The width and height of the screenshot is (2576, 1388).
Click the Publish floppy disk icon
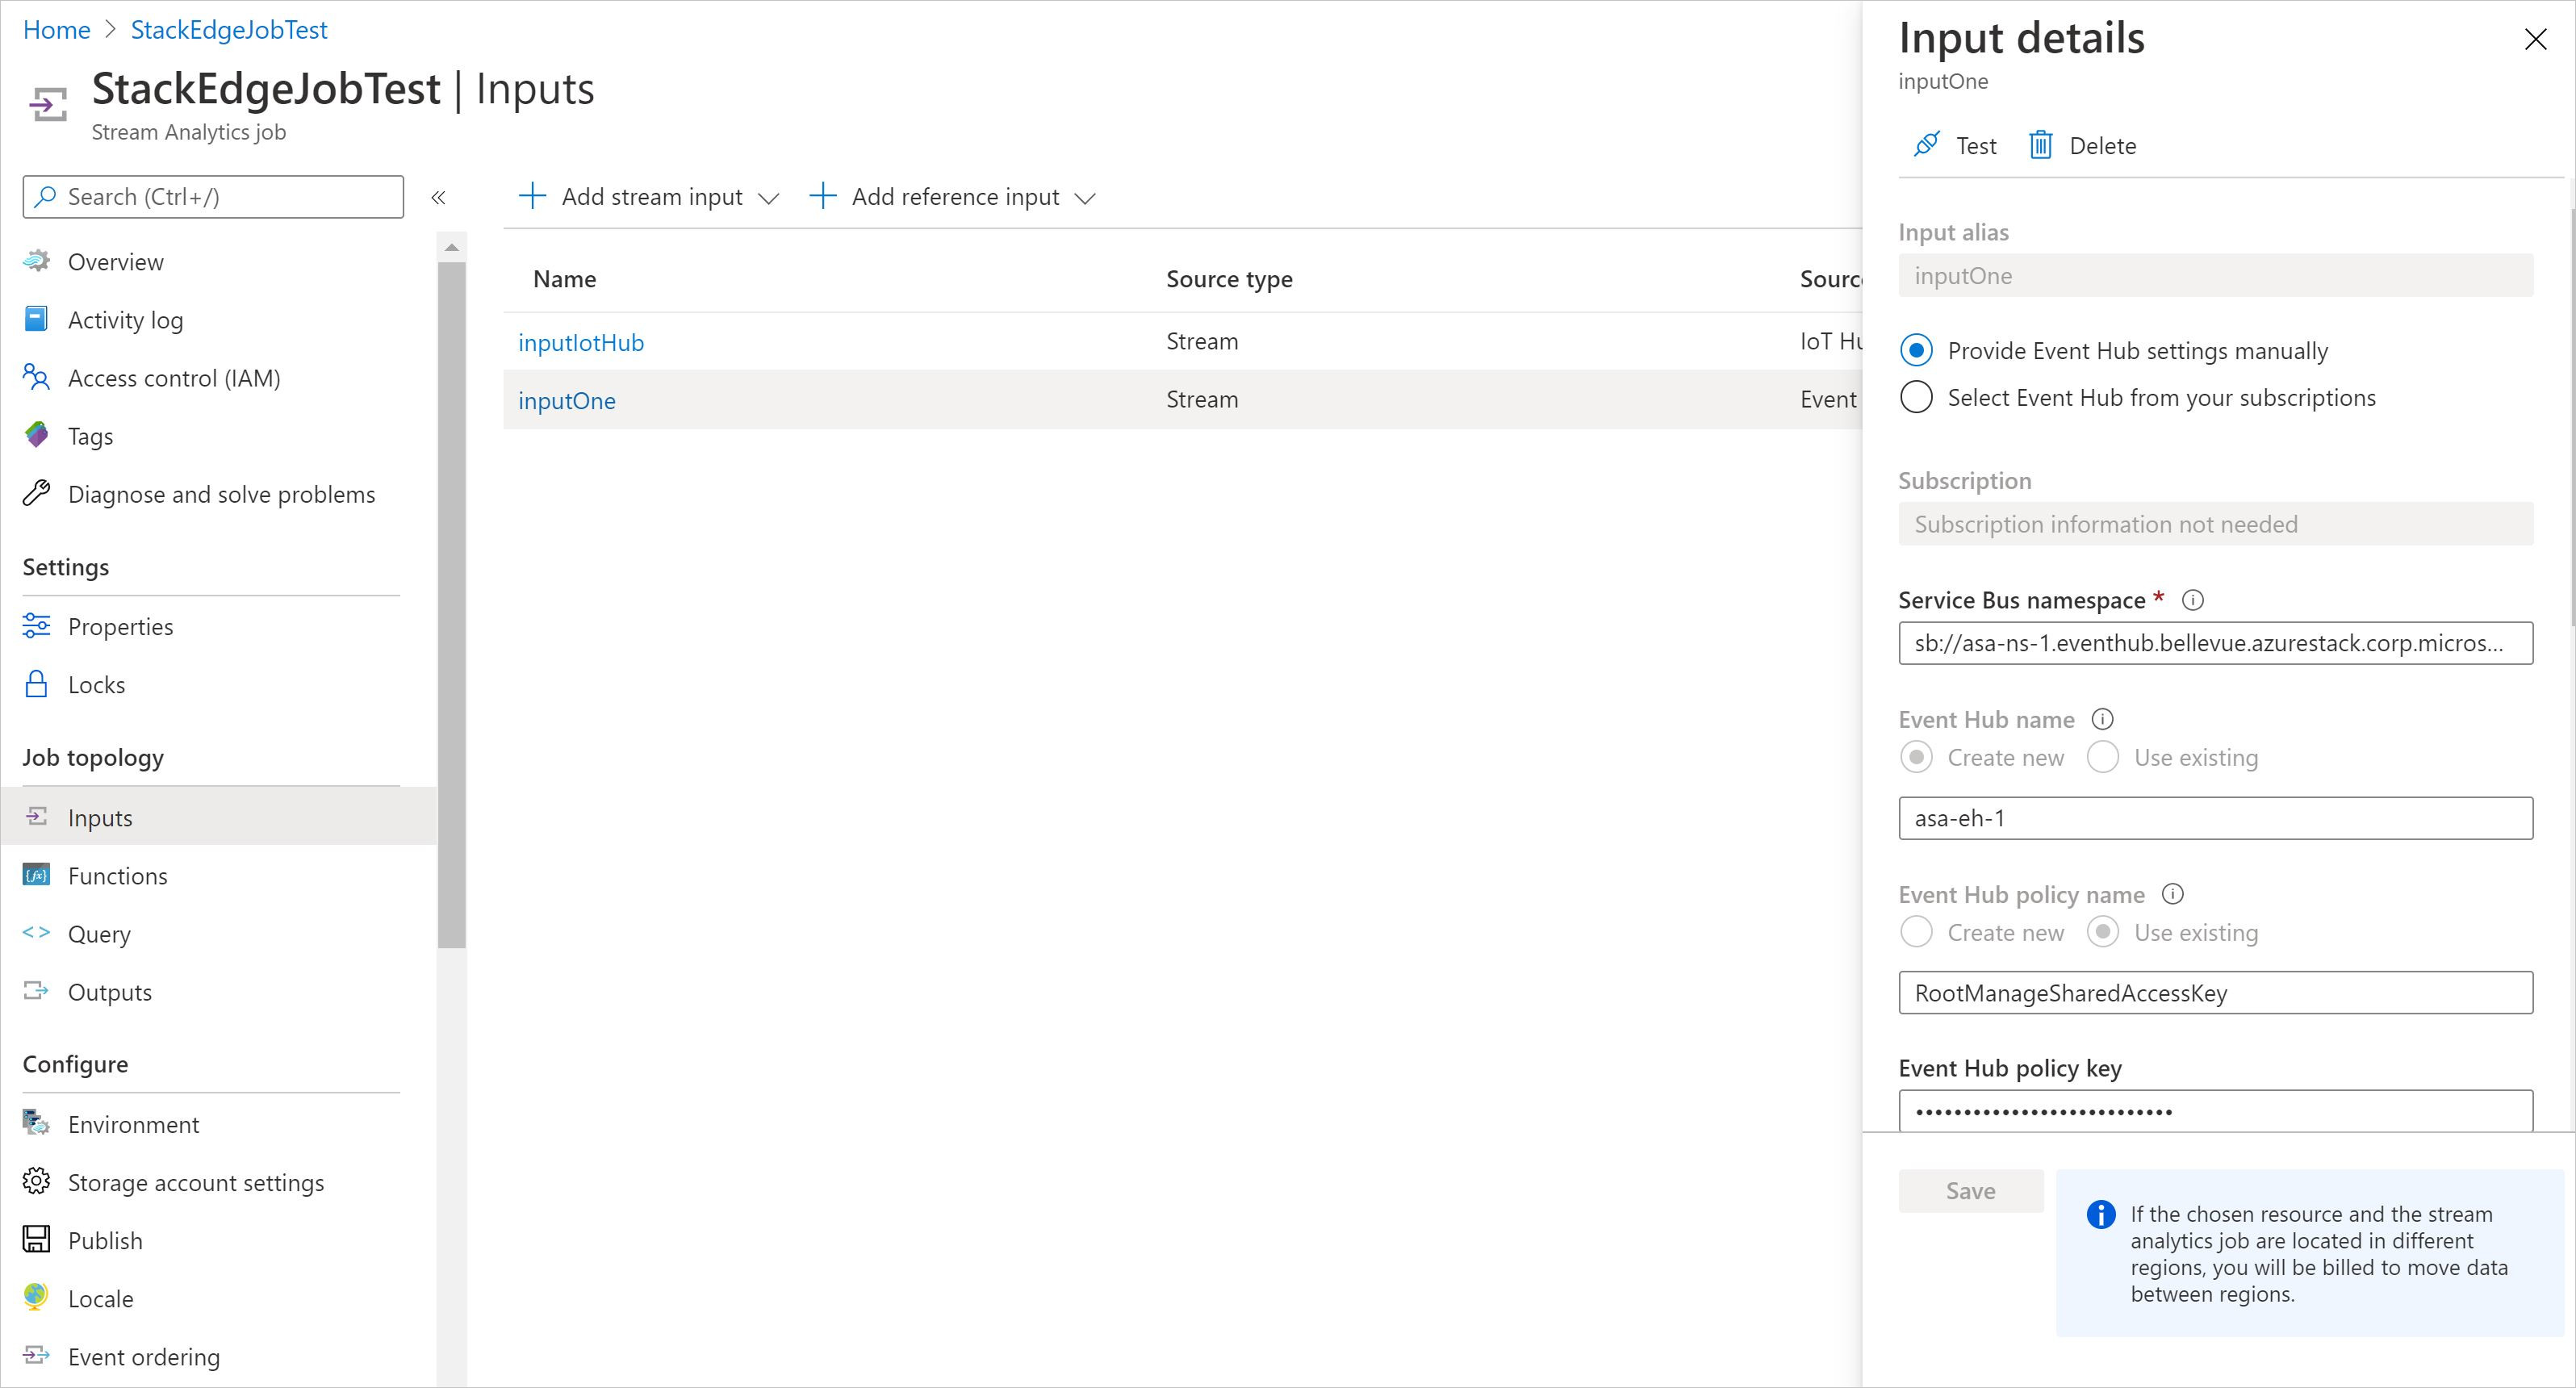pos(36,1240)
